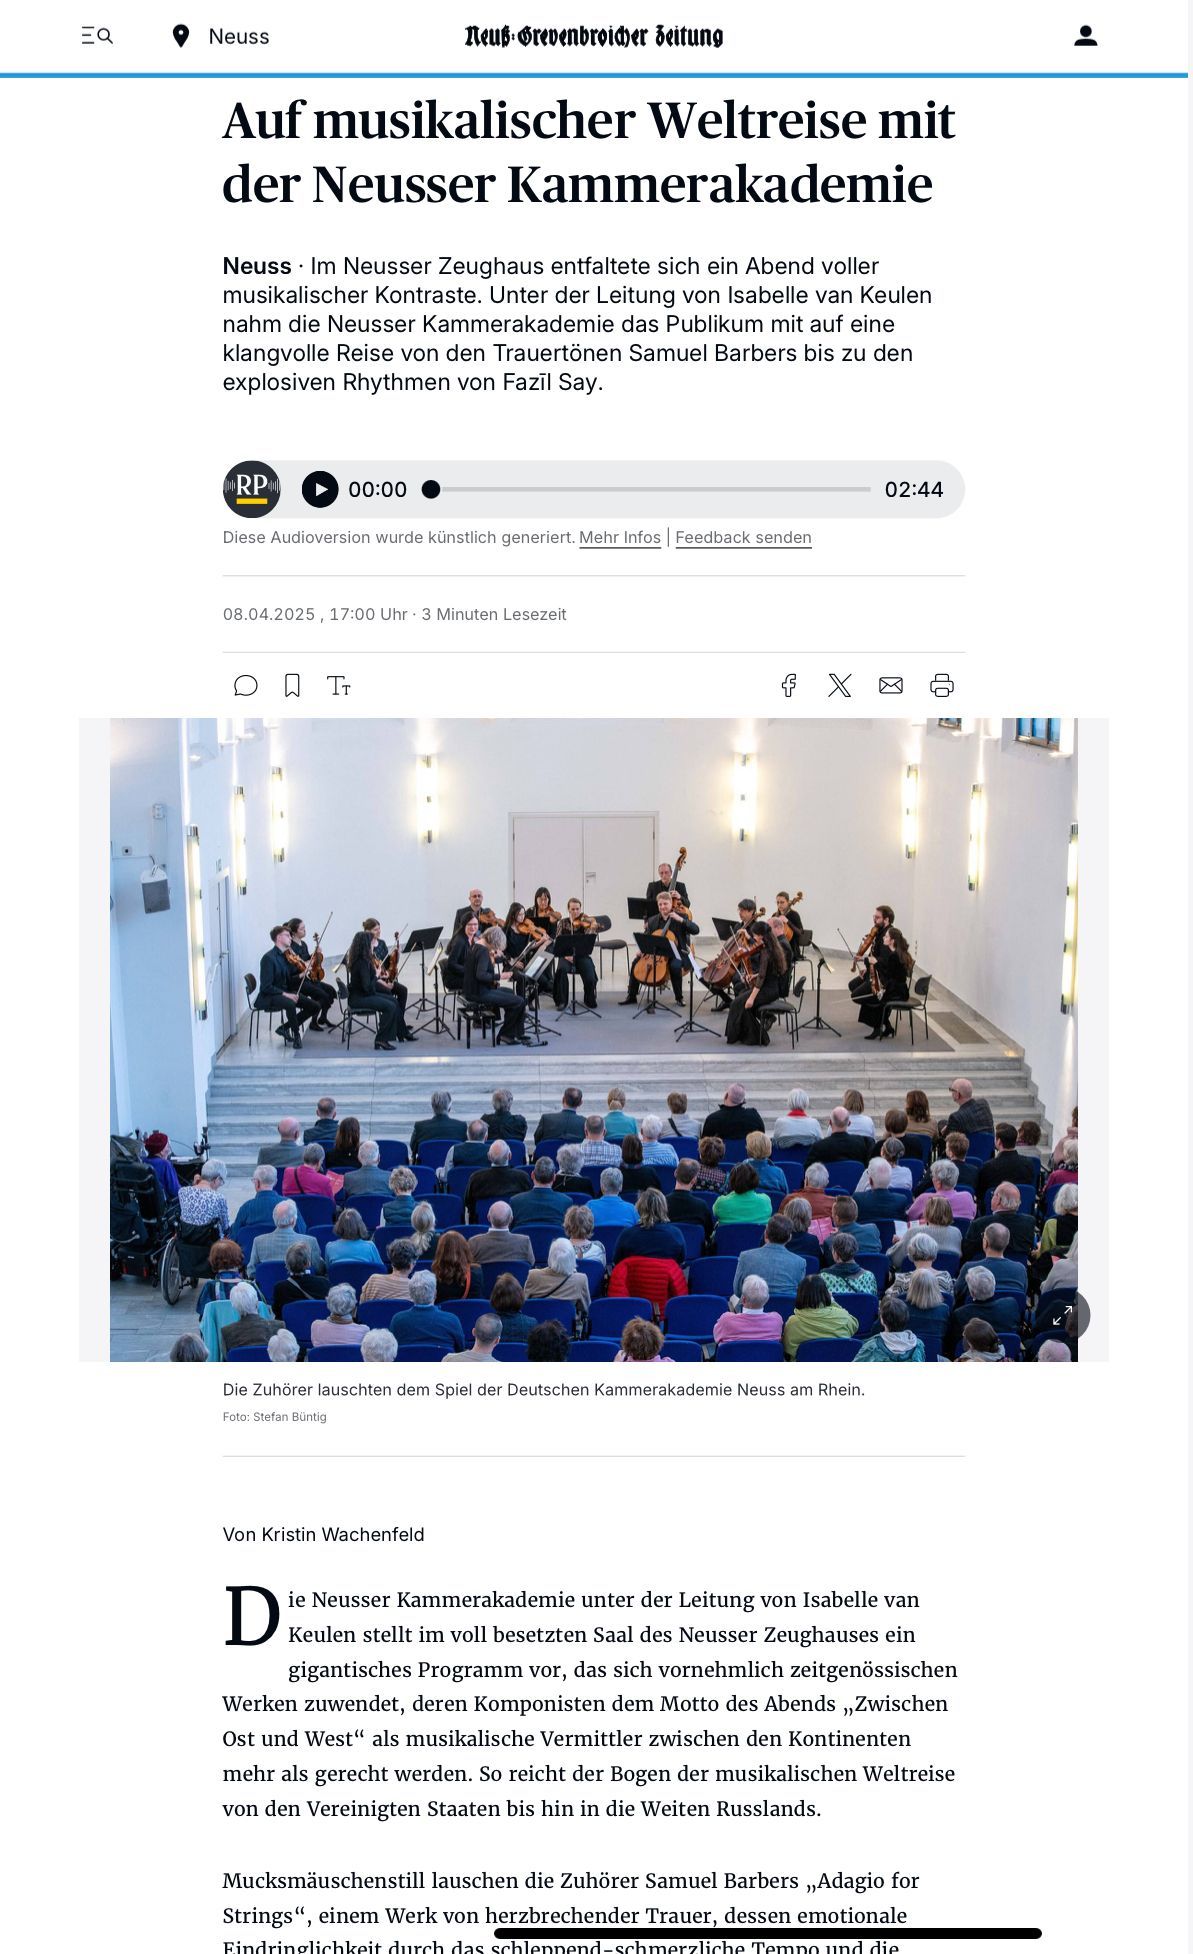Click the audio progress slider handle

(x=431, y=489)
